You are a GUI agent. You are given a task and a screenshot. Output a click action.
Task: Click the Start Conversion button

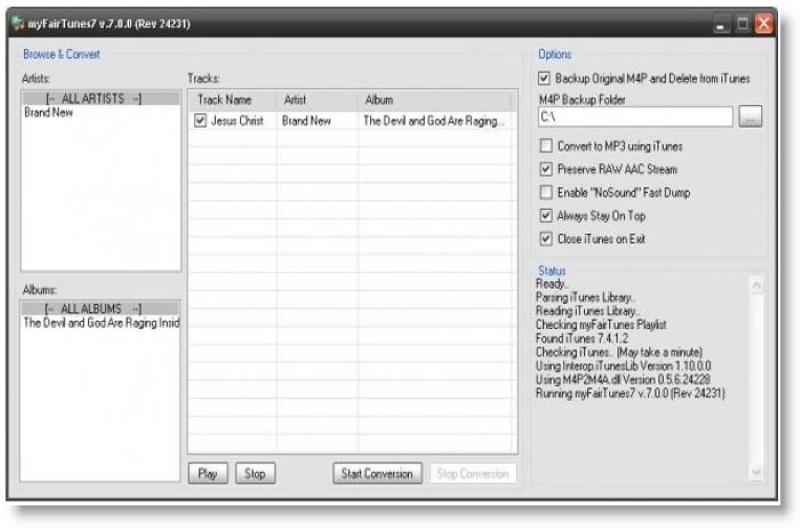(377, 474)
